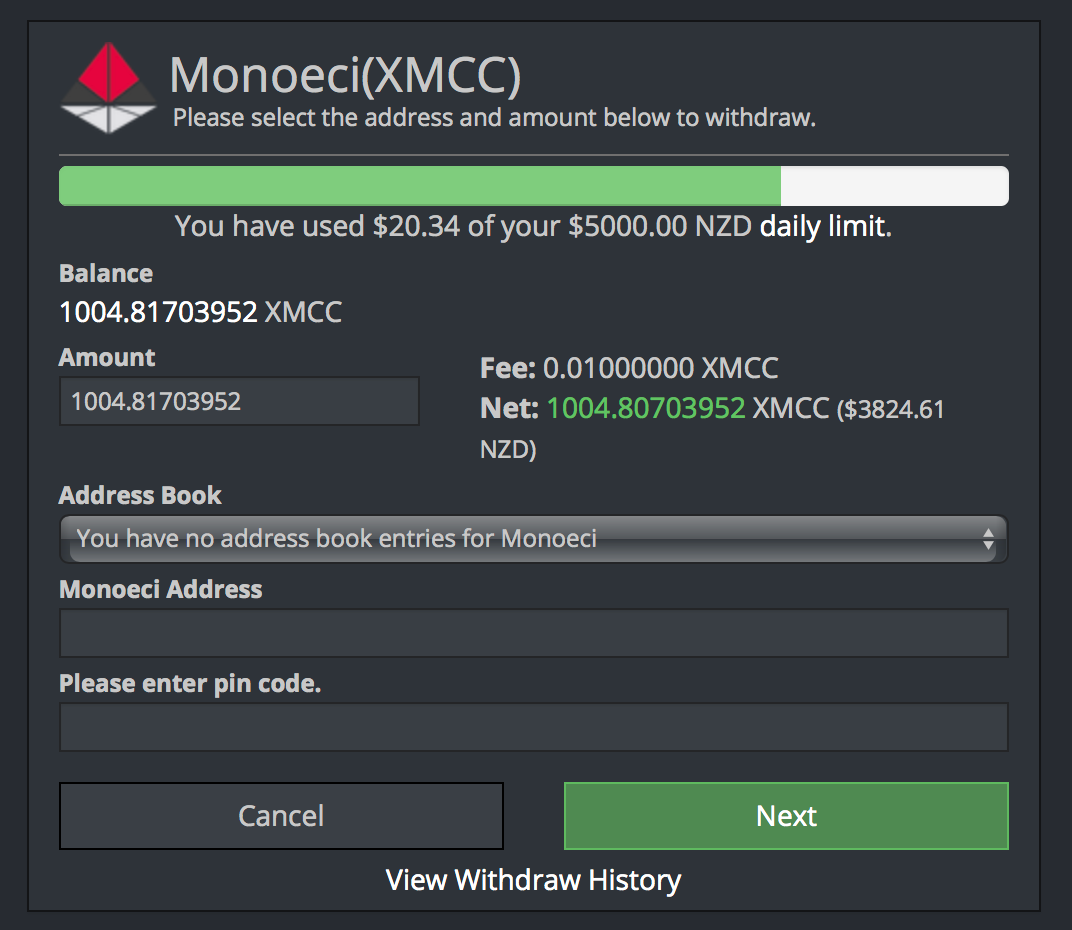Click the Address Book dropdown arrows
The image size is (1072, 930).
click(x=988, y=539)
